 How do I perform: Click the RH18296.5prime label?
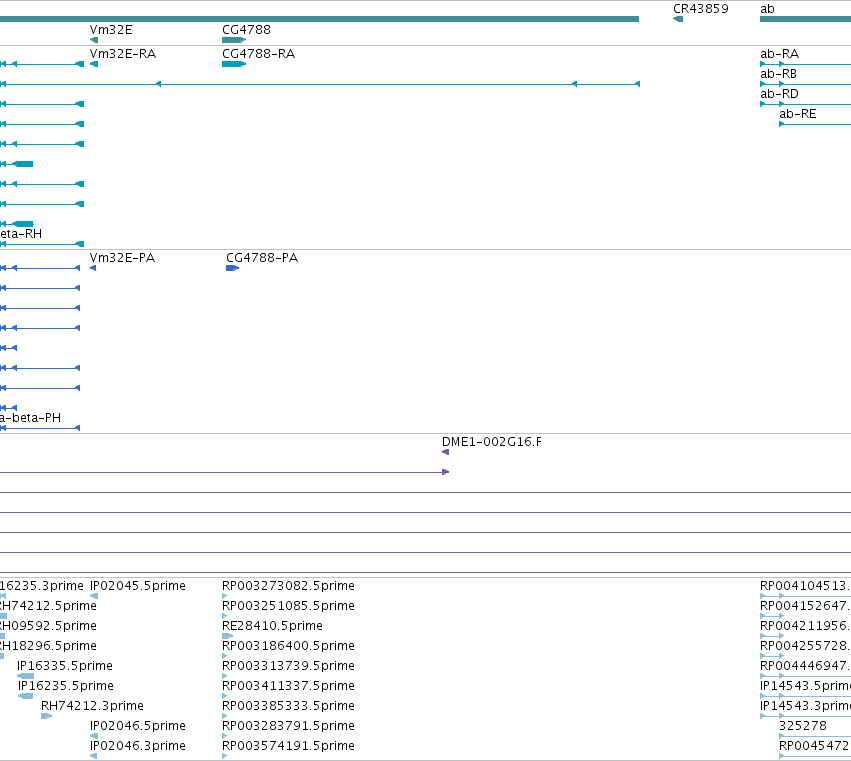tap(48, 646)
